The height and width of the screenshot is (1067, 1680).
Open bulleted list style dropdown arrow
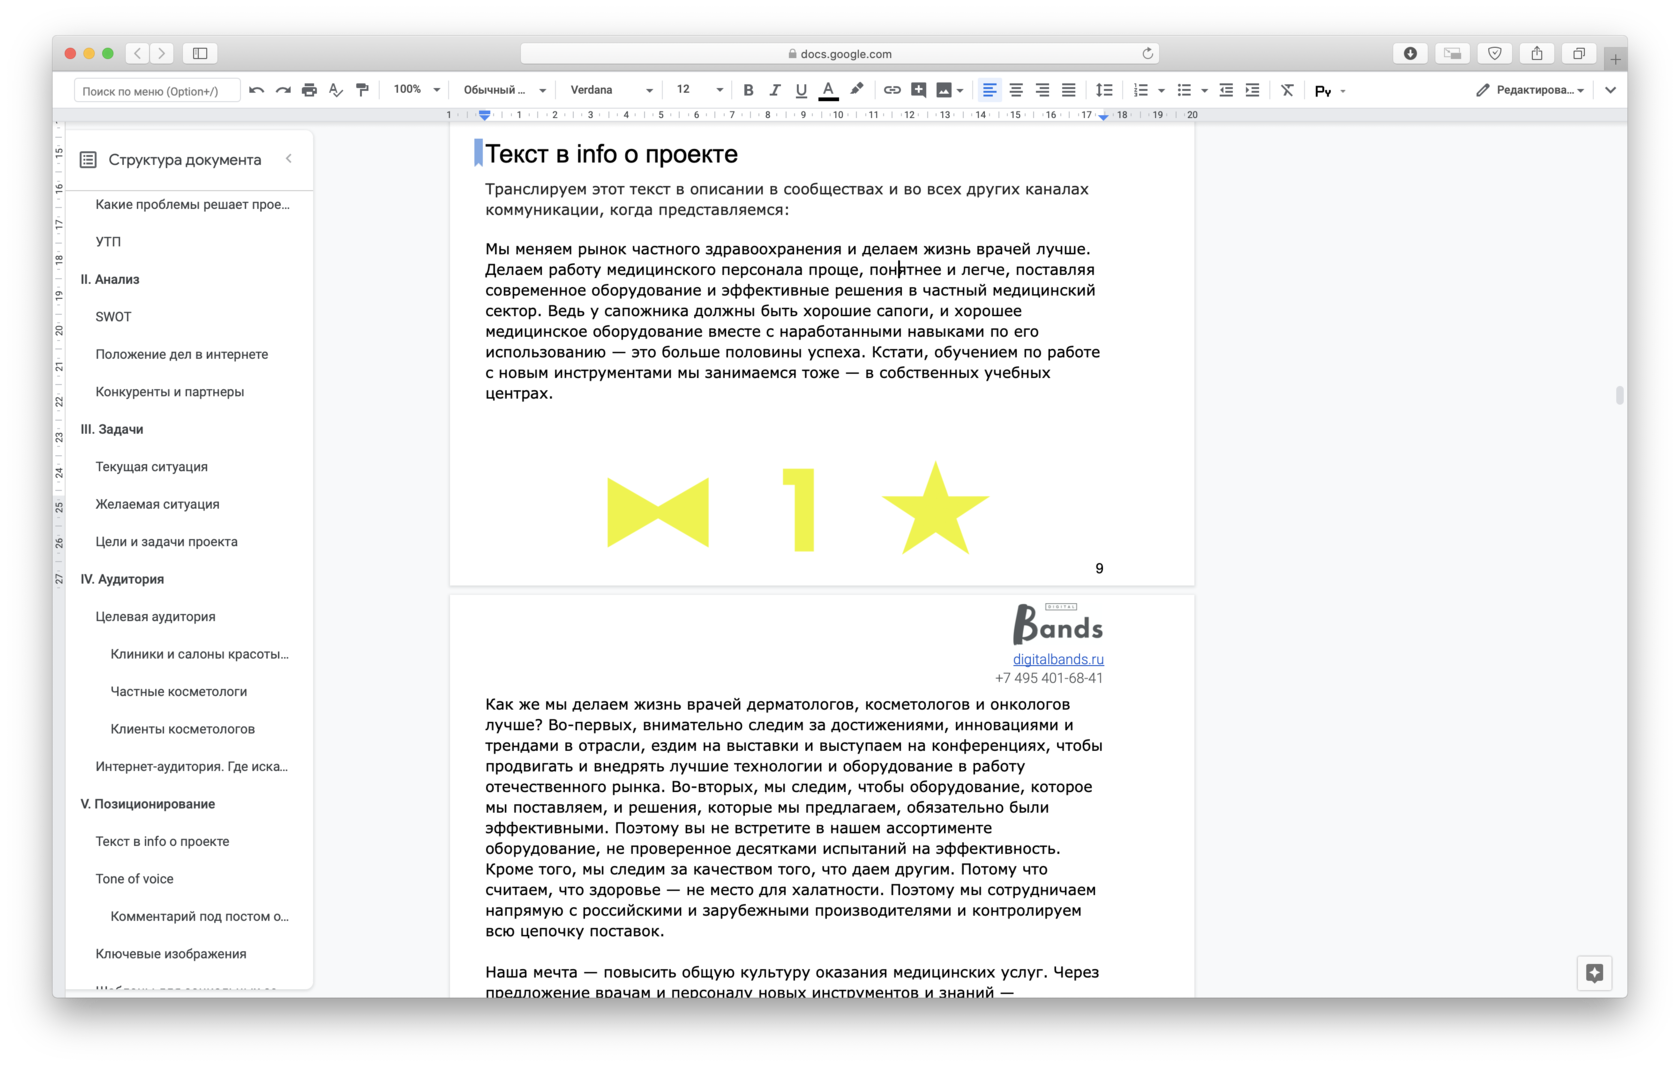click(1204, 91)
